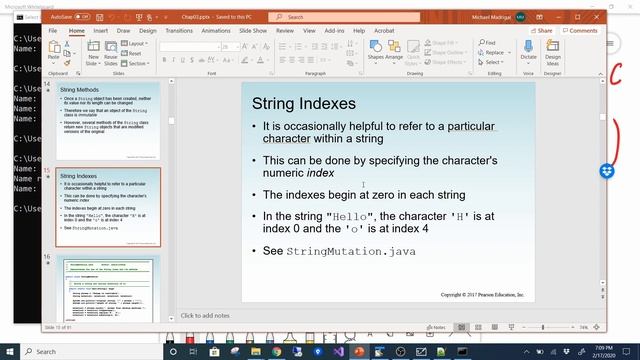Switch to the Insert tab
The image size is (640, 360).
coord(100,31)
